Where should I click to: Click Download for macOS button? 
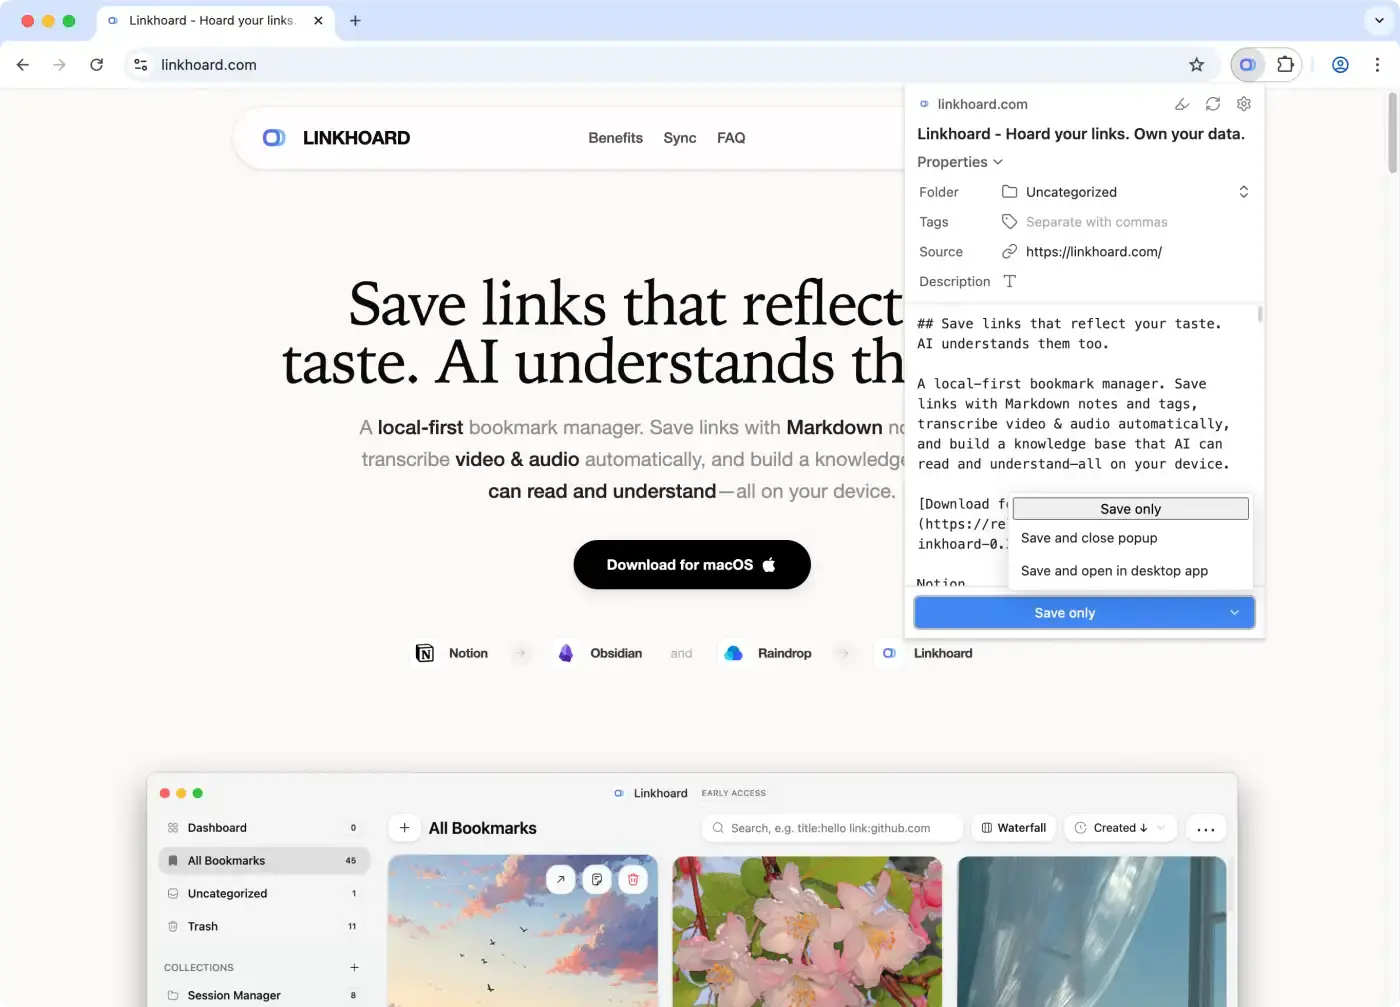point(692,565)
